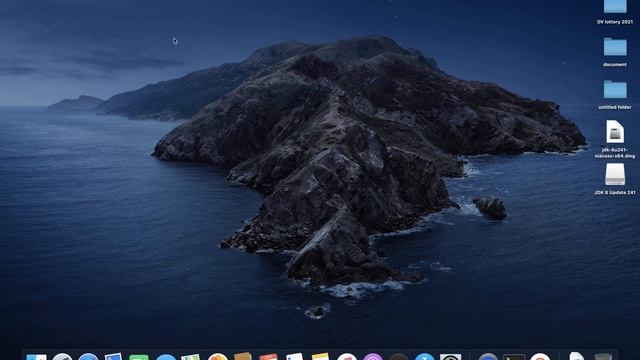Select the untitled folder icon
This screenshot has height=360, width=640.
click(x=615, y=89)
